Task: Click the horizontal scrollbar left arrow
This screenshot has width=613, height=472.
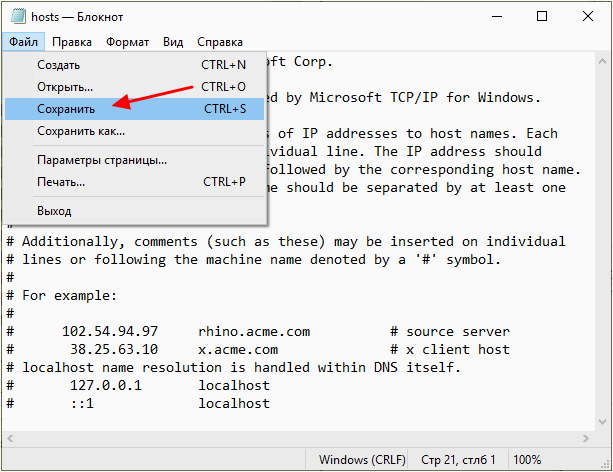Action: pos(10,439)
